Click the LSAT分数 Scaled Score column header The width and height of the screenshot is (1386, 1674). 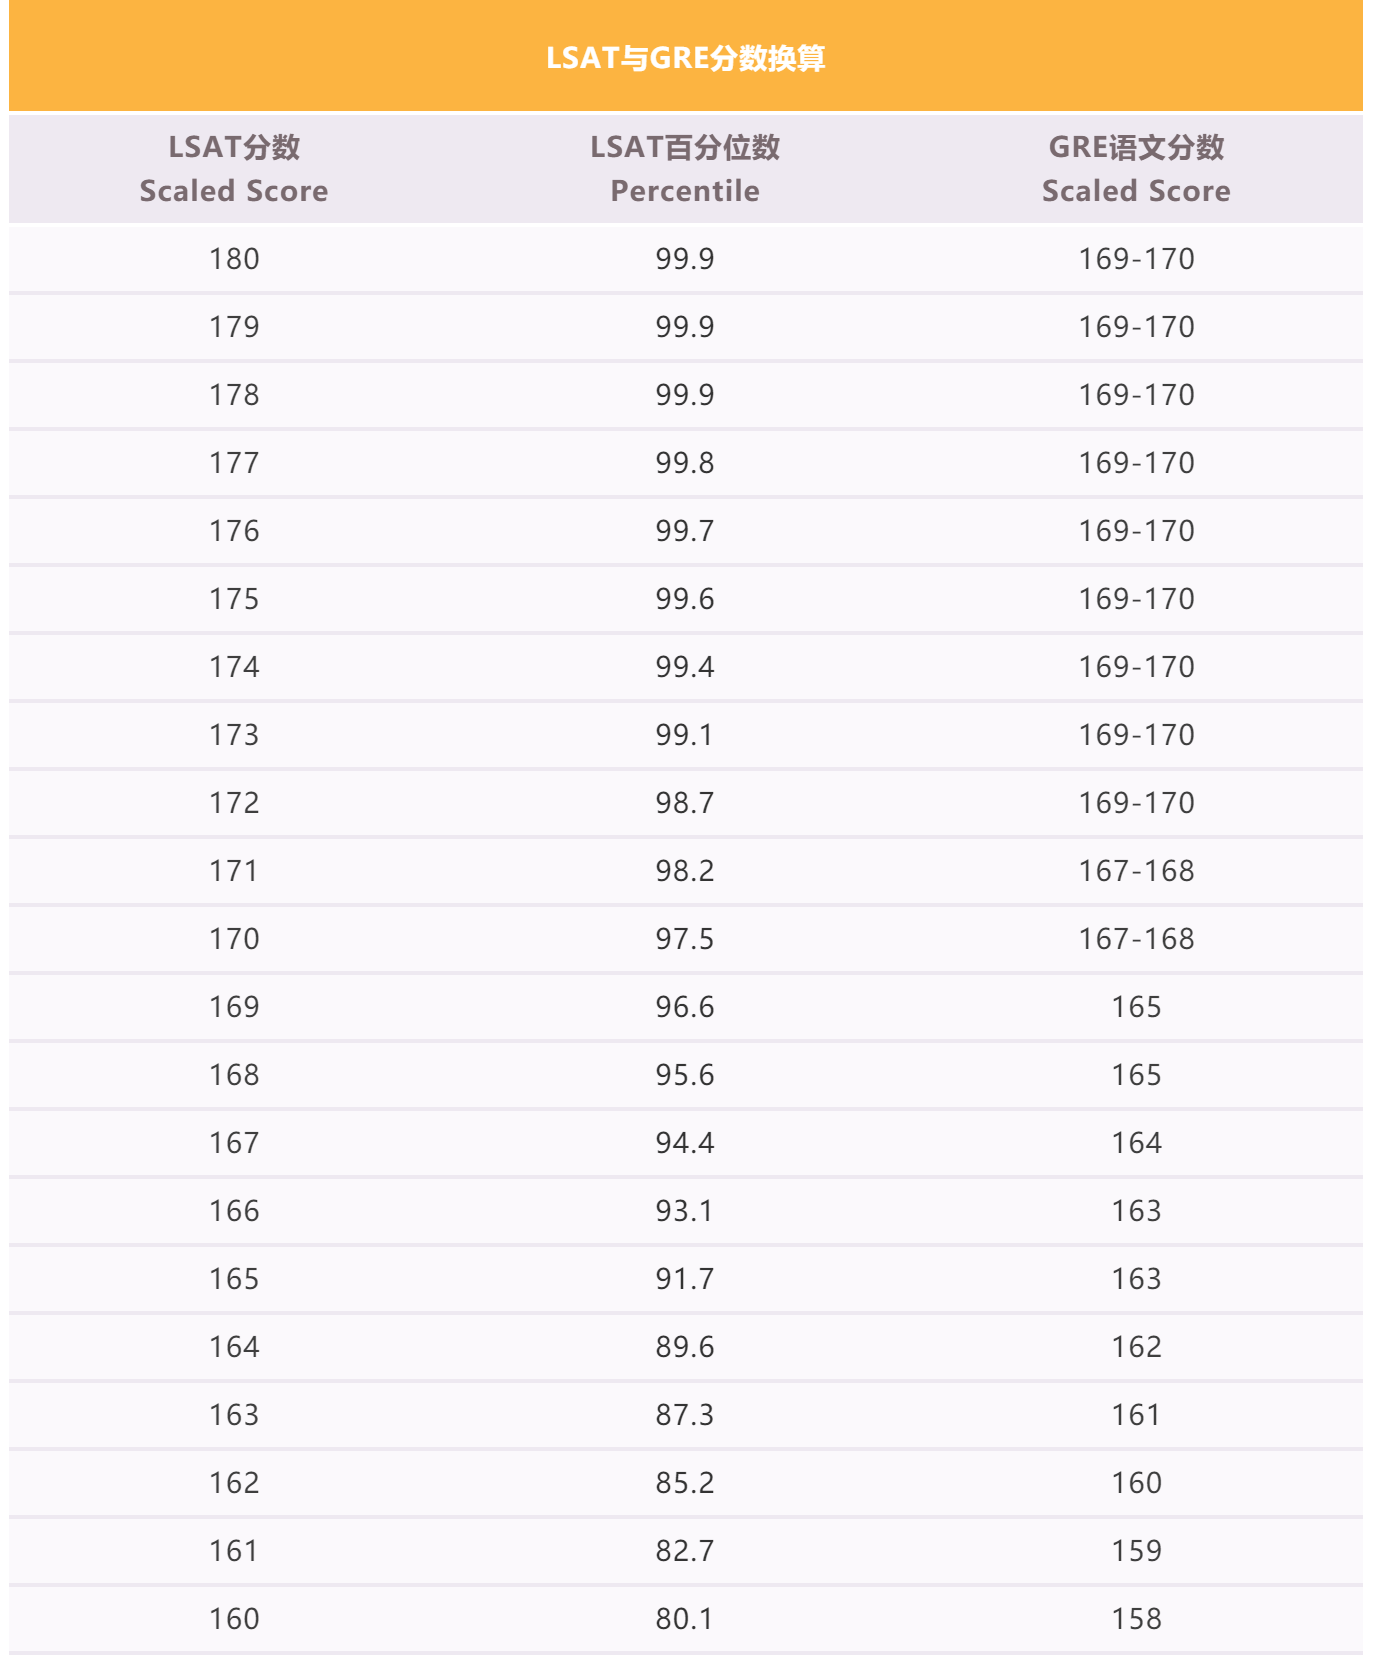click(x=234, y=169)
